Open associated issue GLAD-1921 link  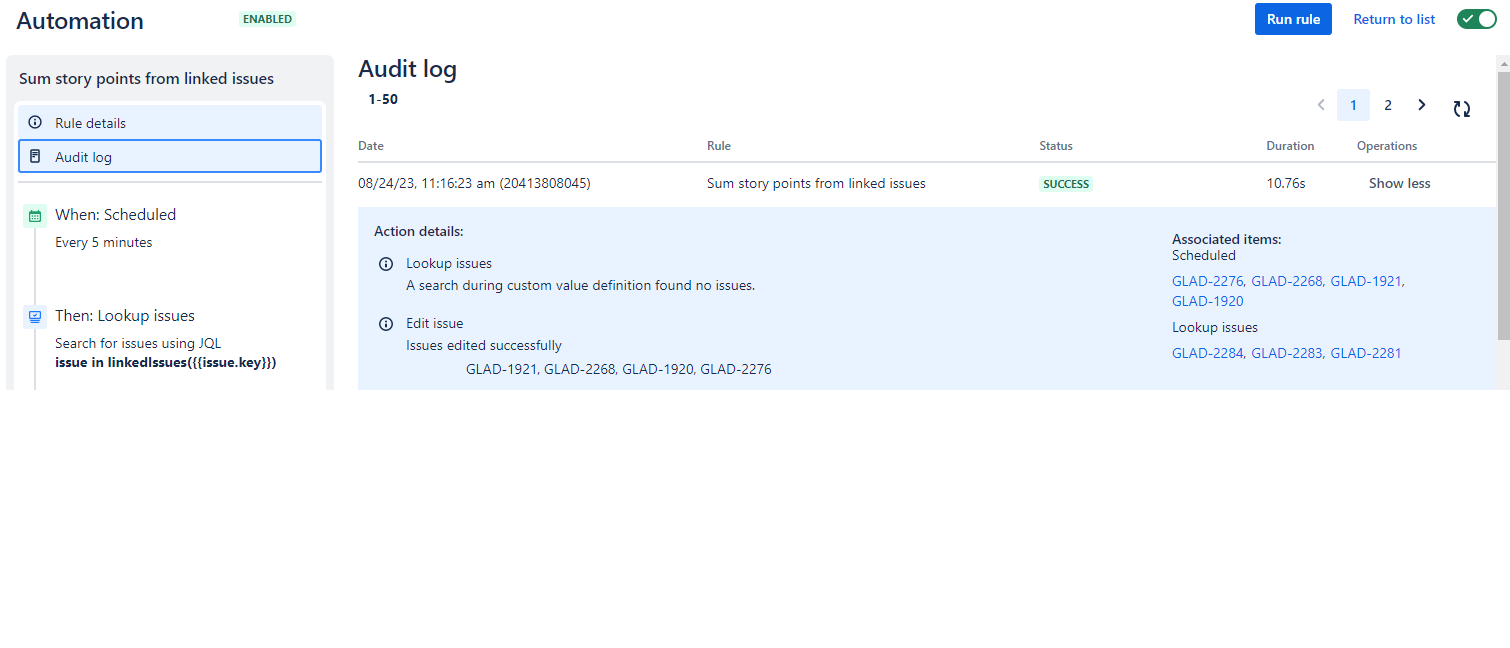pyautogui.click(x=1366, y=282)
